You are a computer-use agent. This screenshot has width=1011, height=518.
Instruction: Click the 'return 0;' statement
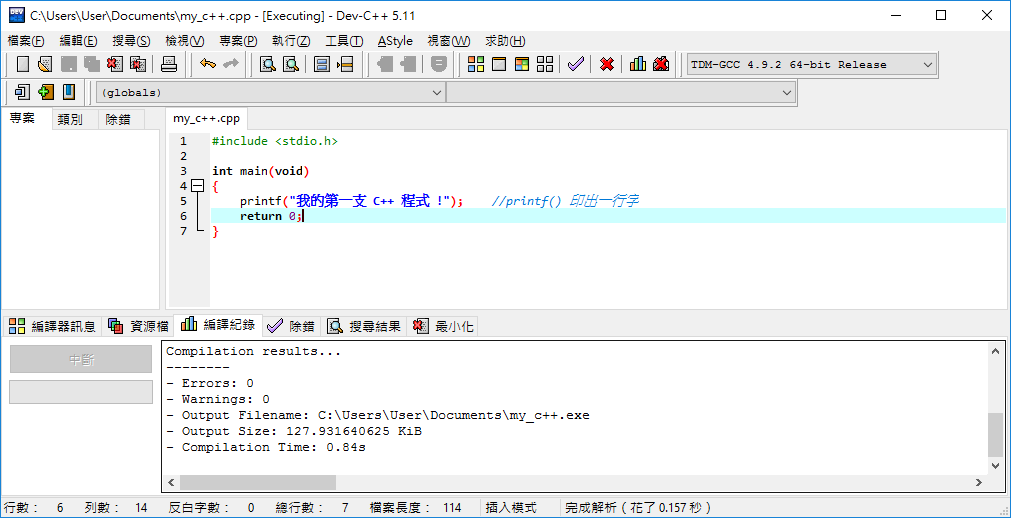pos(271,216)
